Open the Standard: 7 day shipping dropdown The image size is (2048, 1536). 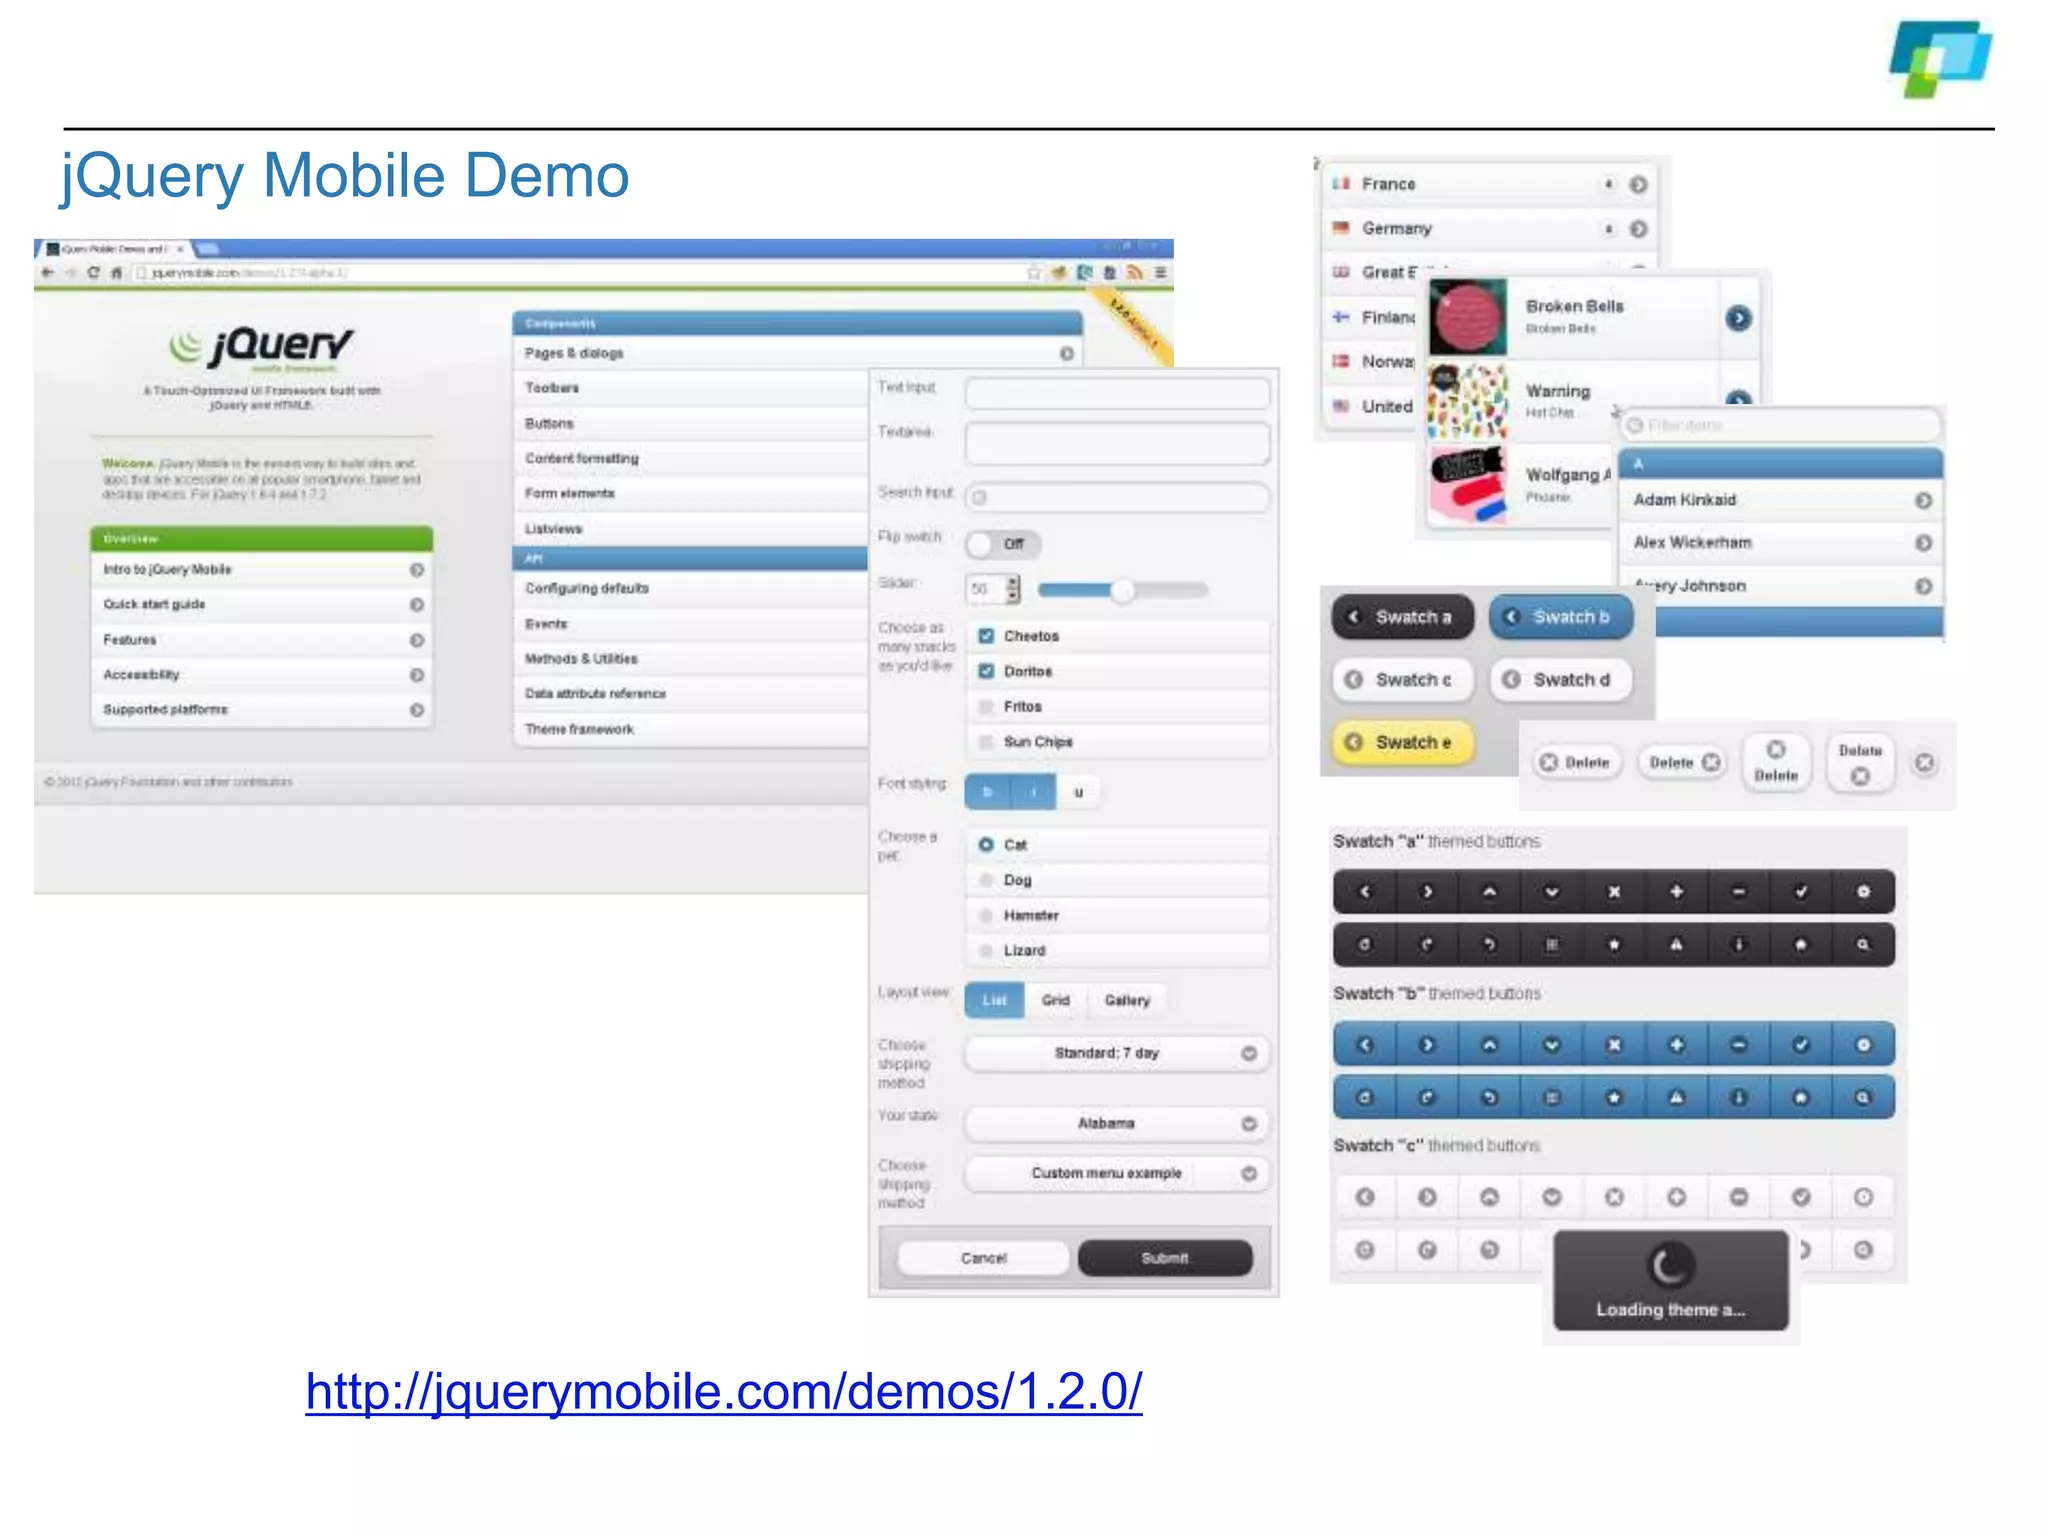point(1117,1053)
